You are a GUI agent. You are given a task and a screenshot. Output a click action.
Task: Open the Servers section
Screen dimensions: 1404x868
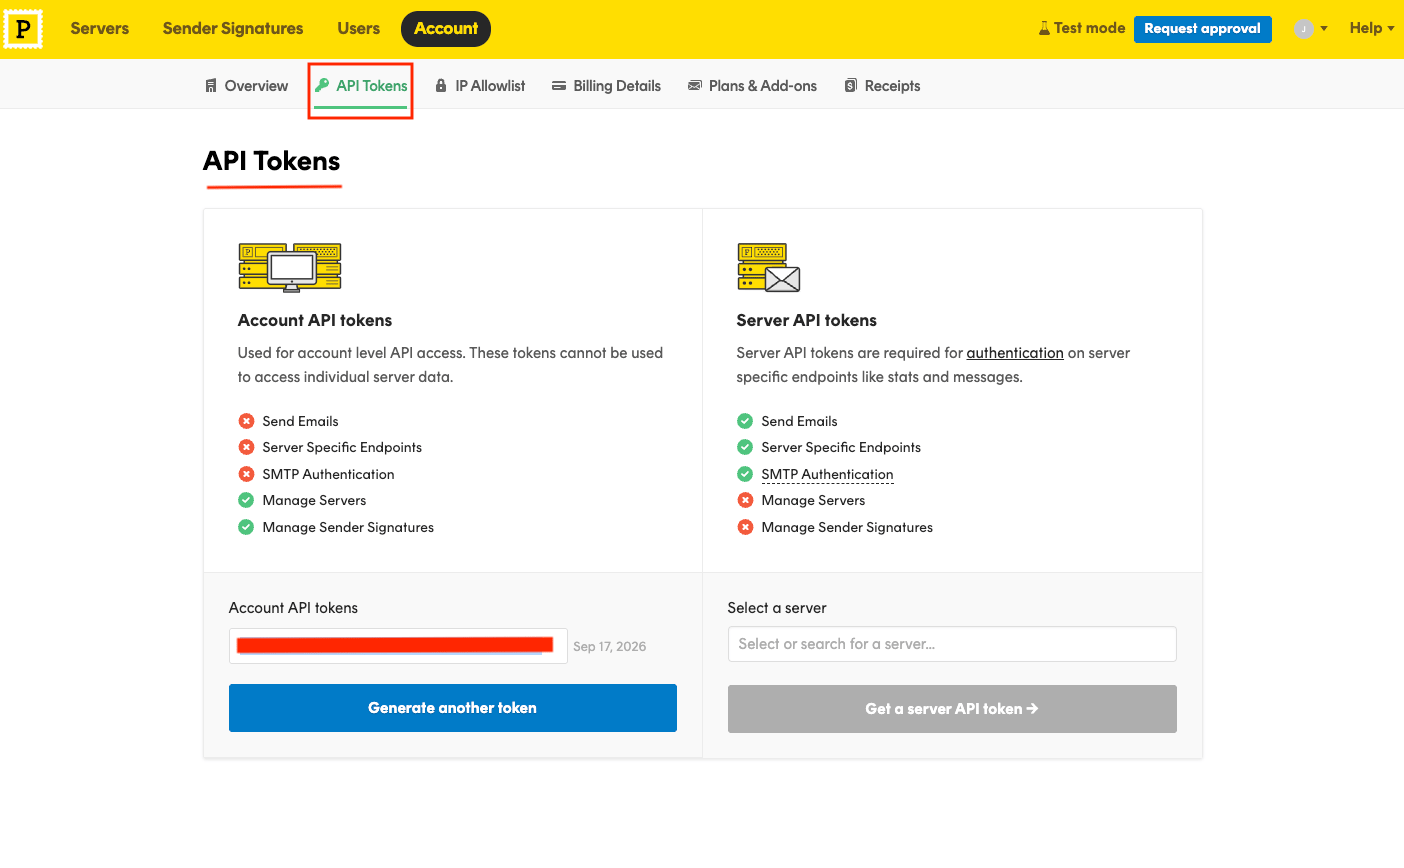coord(100,29)
